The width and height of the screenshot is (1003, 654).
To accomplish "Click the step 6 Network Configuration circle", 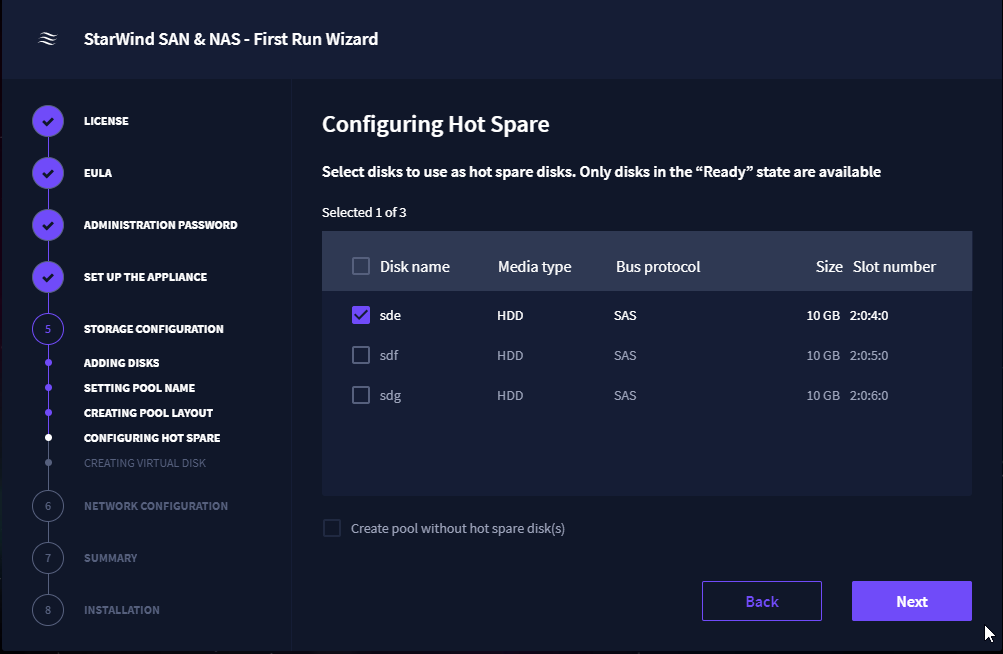I will point(48,506).
